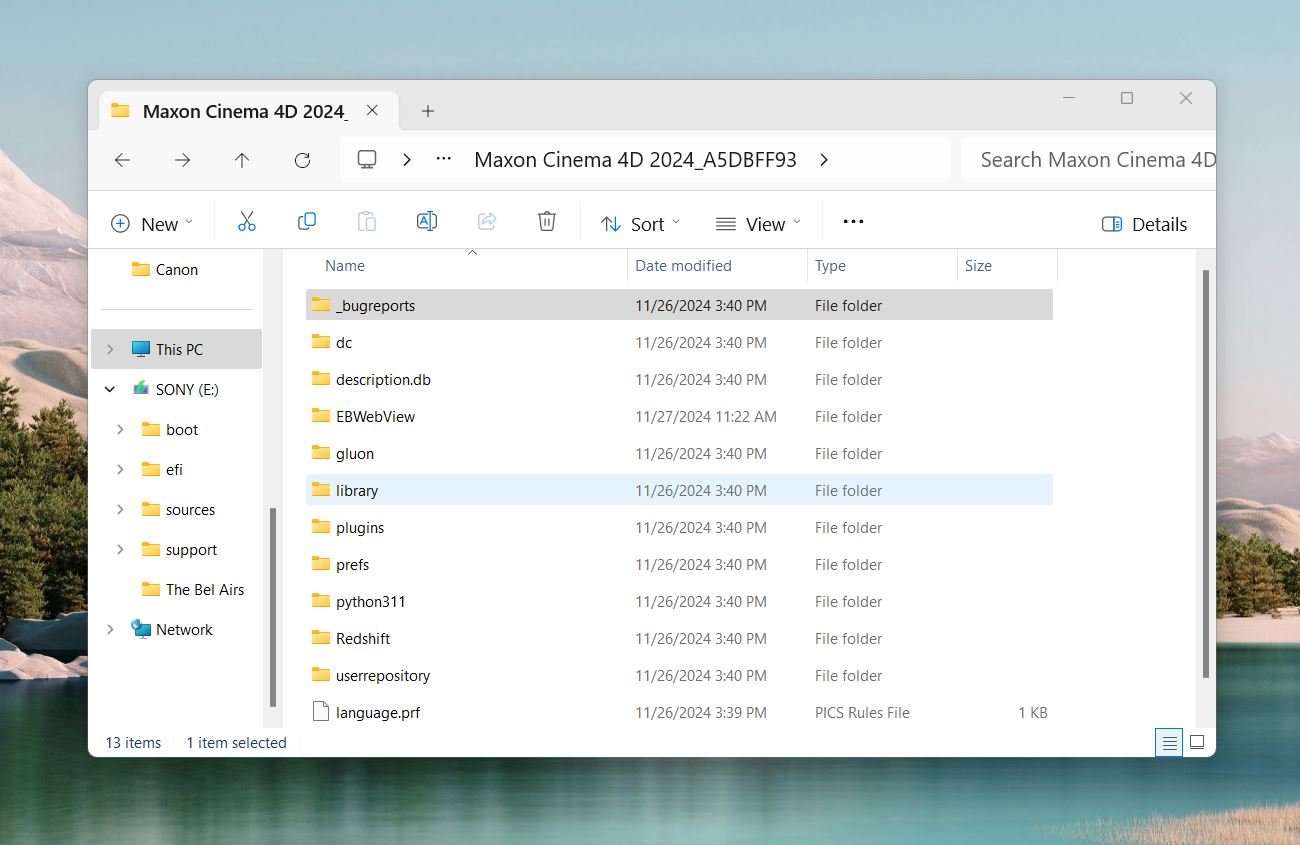Open the See more ellipsis menu
The image size is (1300, 845).
tap(853, 222)
